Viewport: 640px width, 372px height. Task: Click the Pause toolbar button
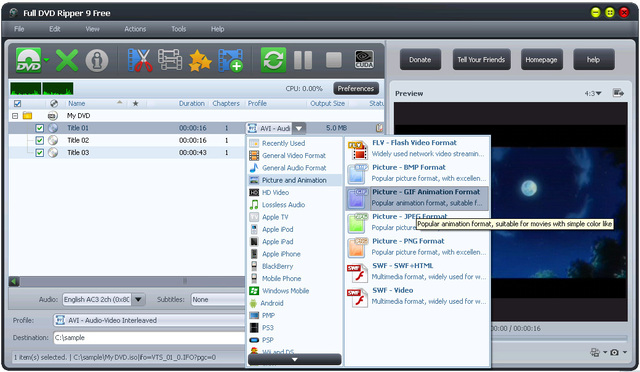coord(303,60)
